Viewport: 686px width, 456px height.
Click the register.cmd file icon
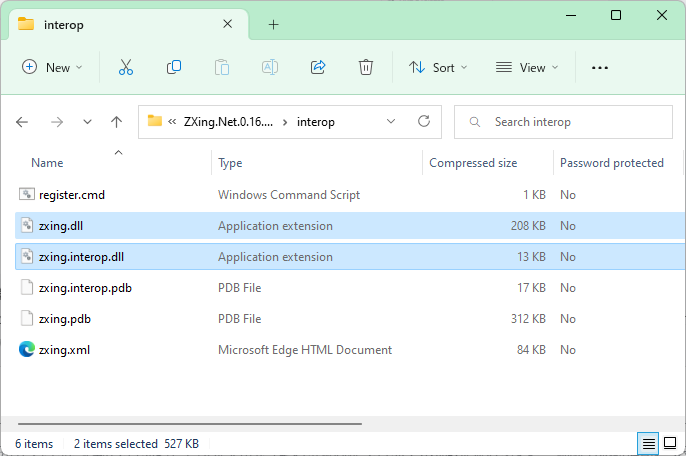coord(27,194)
